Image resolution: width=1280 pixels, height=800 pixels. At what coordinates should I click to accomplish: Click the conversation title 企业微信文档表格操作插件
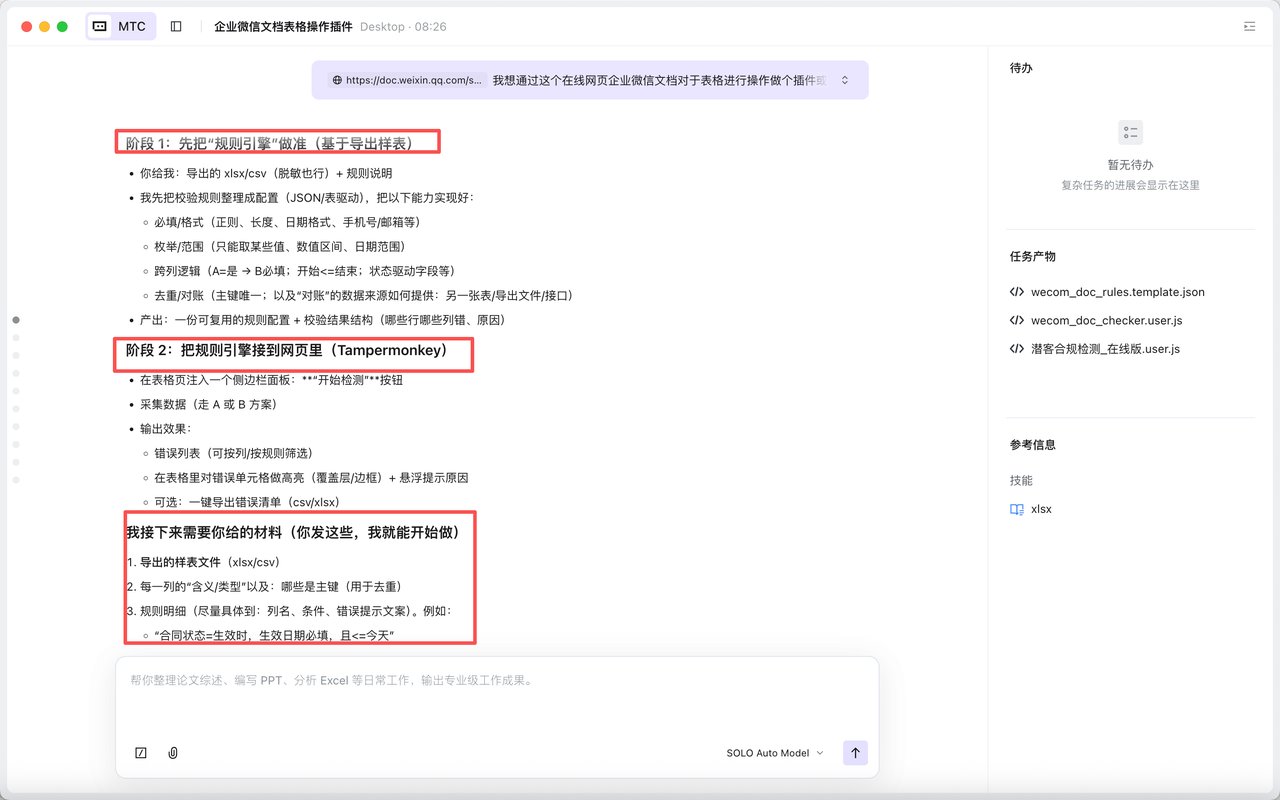pos(283,26)
